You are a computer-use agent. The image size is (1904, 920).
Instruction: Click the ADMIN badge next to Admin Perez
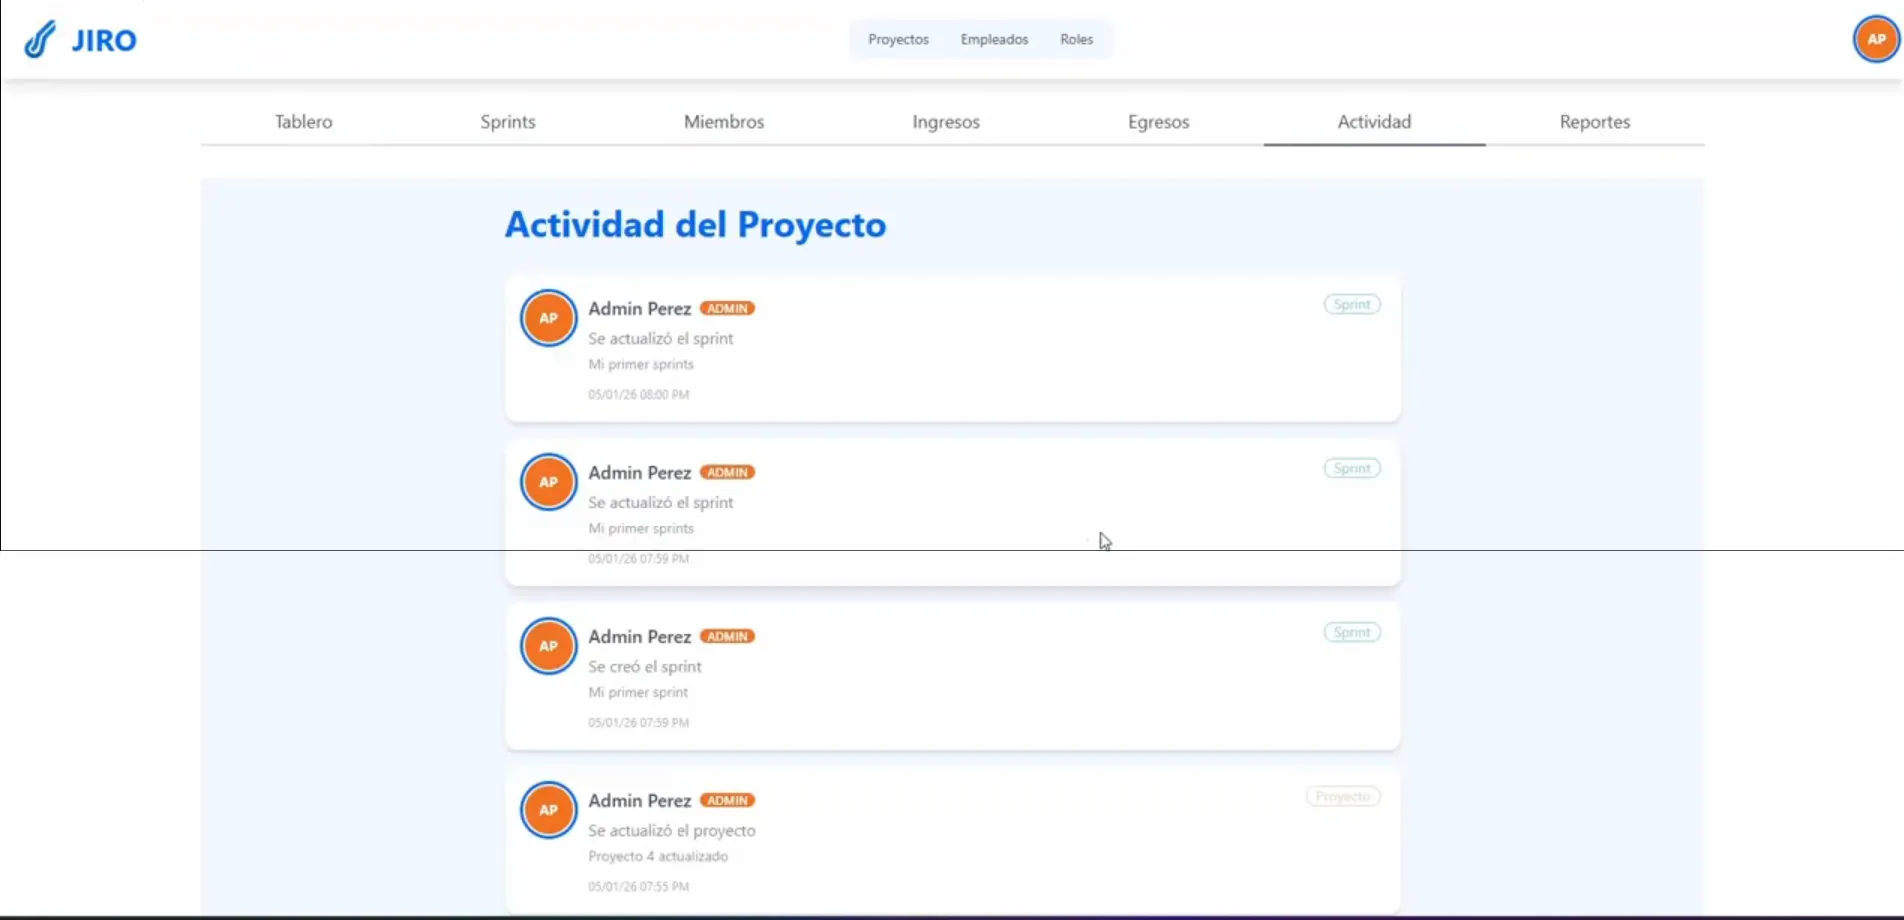[x=728, y=308]
